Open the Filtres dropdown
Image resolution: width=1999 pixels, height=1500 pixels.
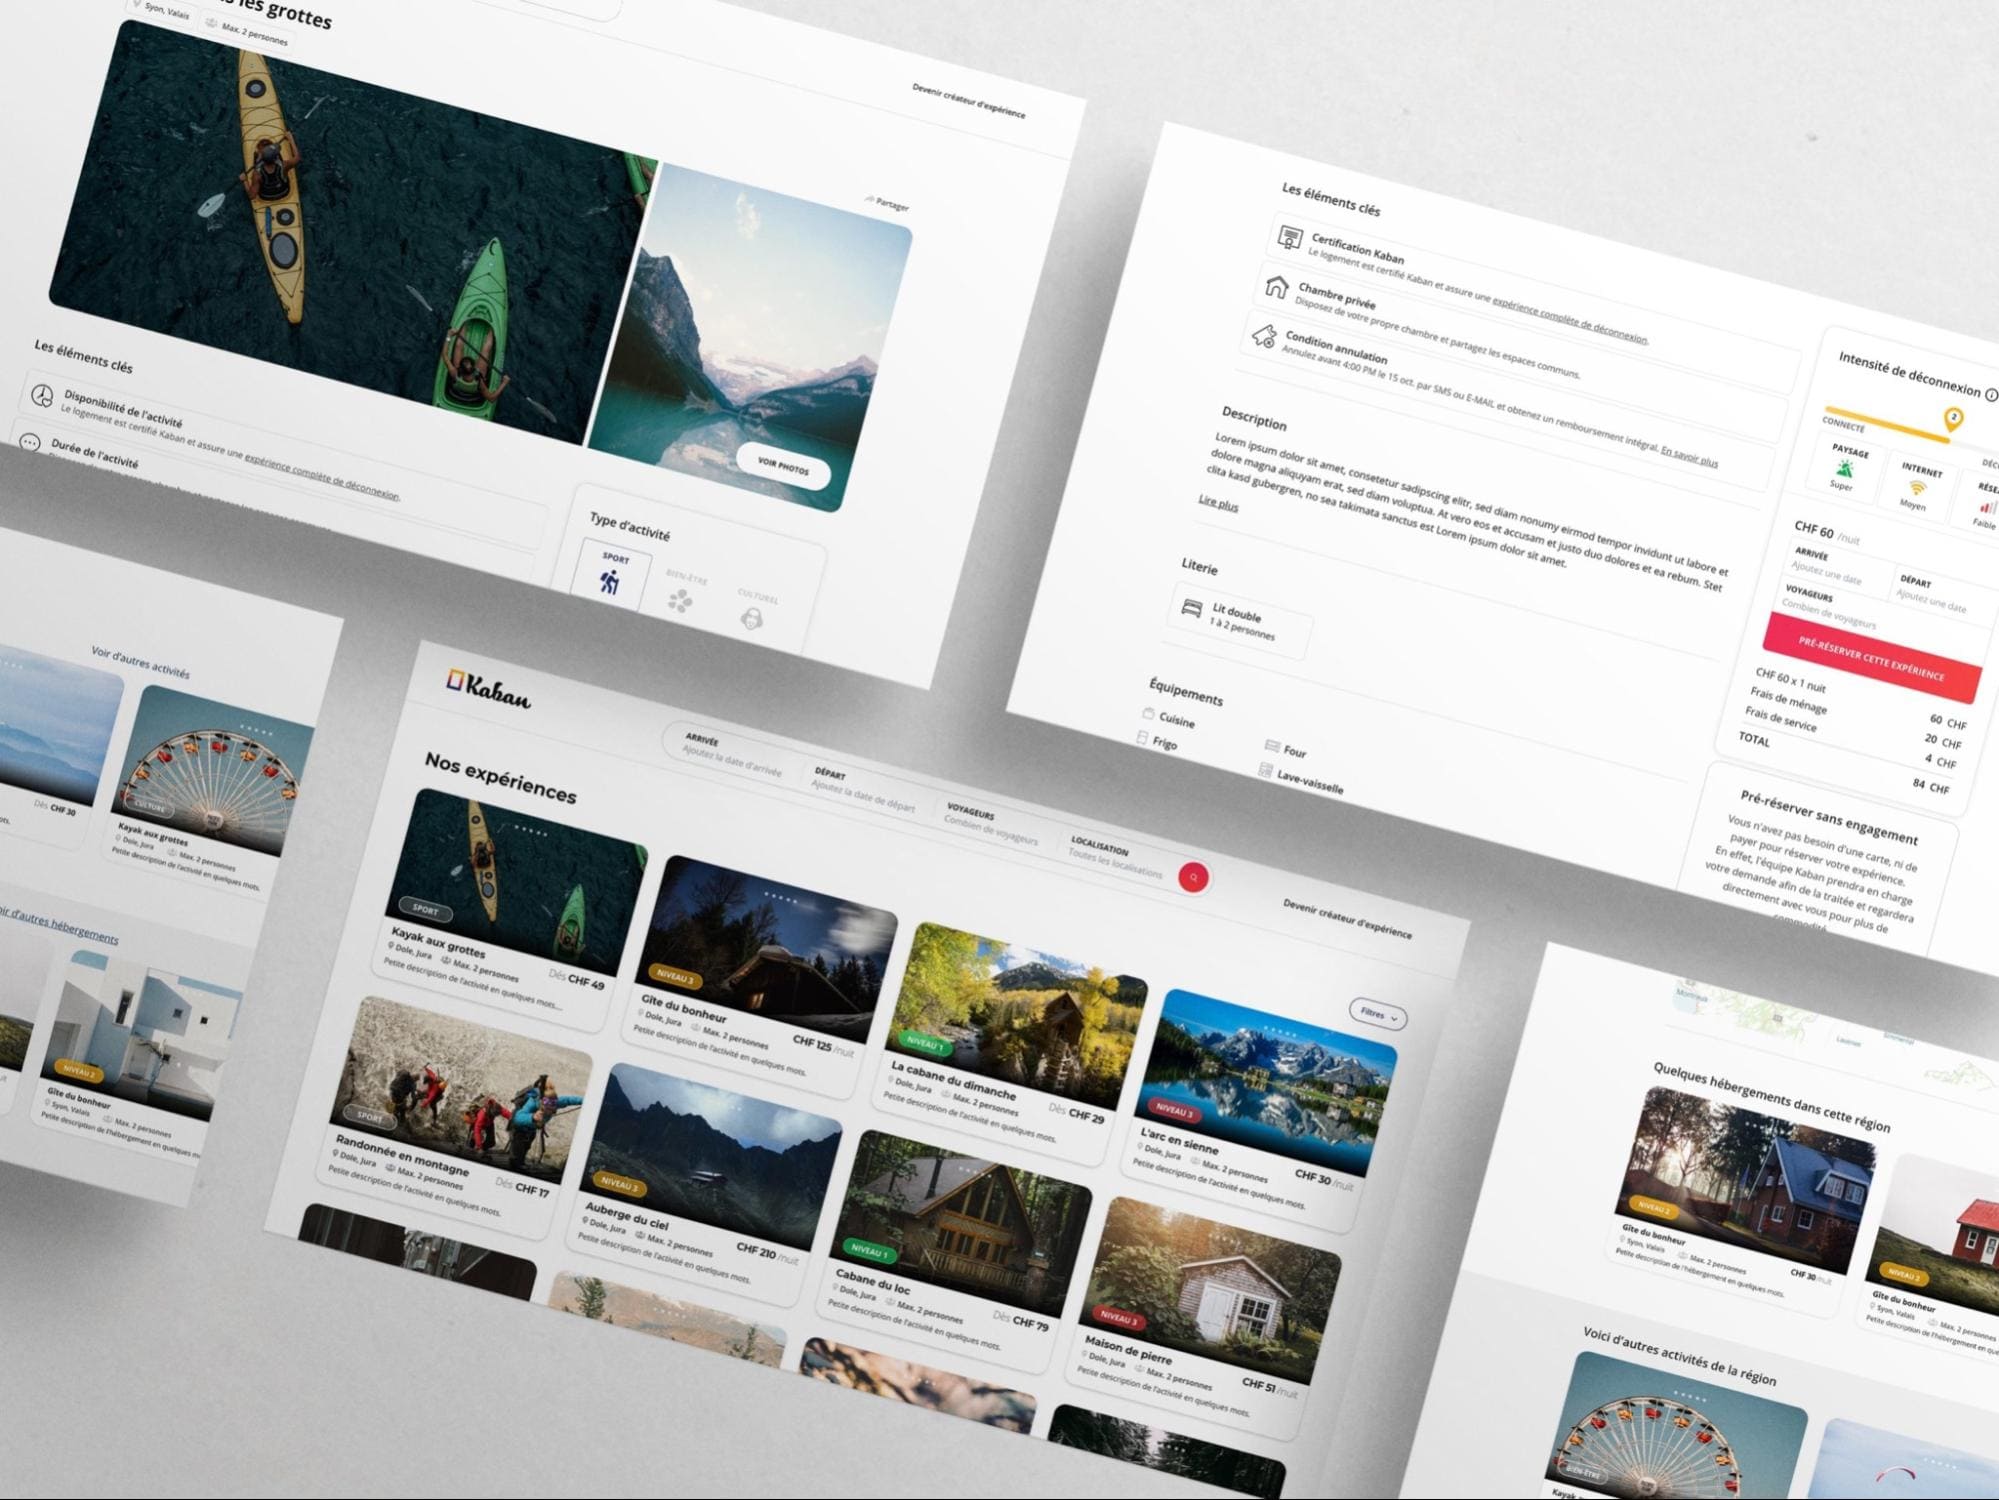tap(1378, 1015)
